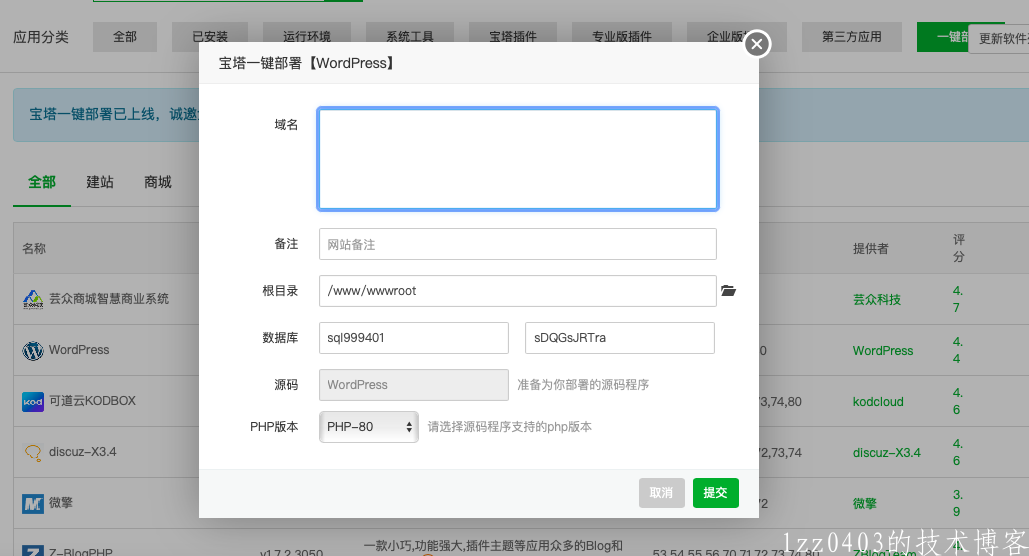Screen dimensions: 1029x556
Task: Open WordPress provider link
Action: (883, 351)
